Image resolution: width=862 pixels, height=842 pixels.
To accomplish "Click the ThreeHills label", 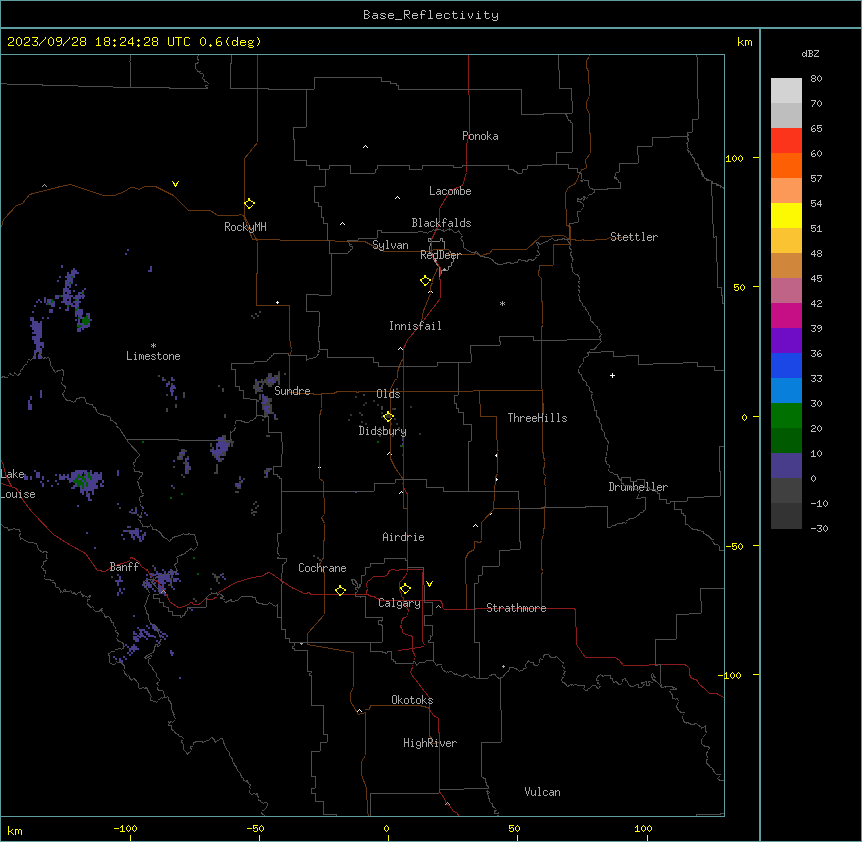I will (537, 418).
